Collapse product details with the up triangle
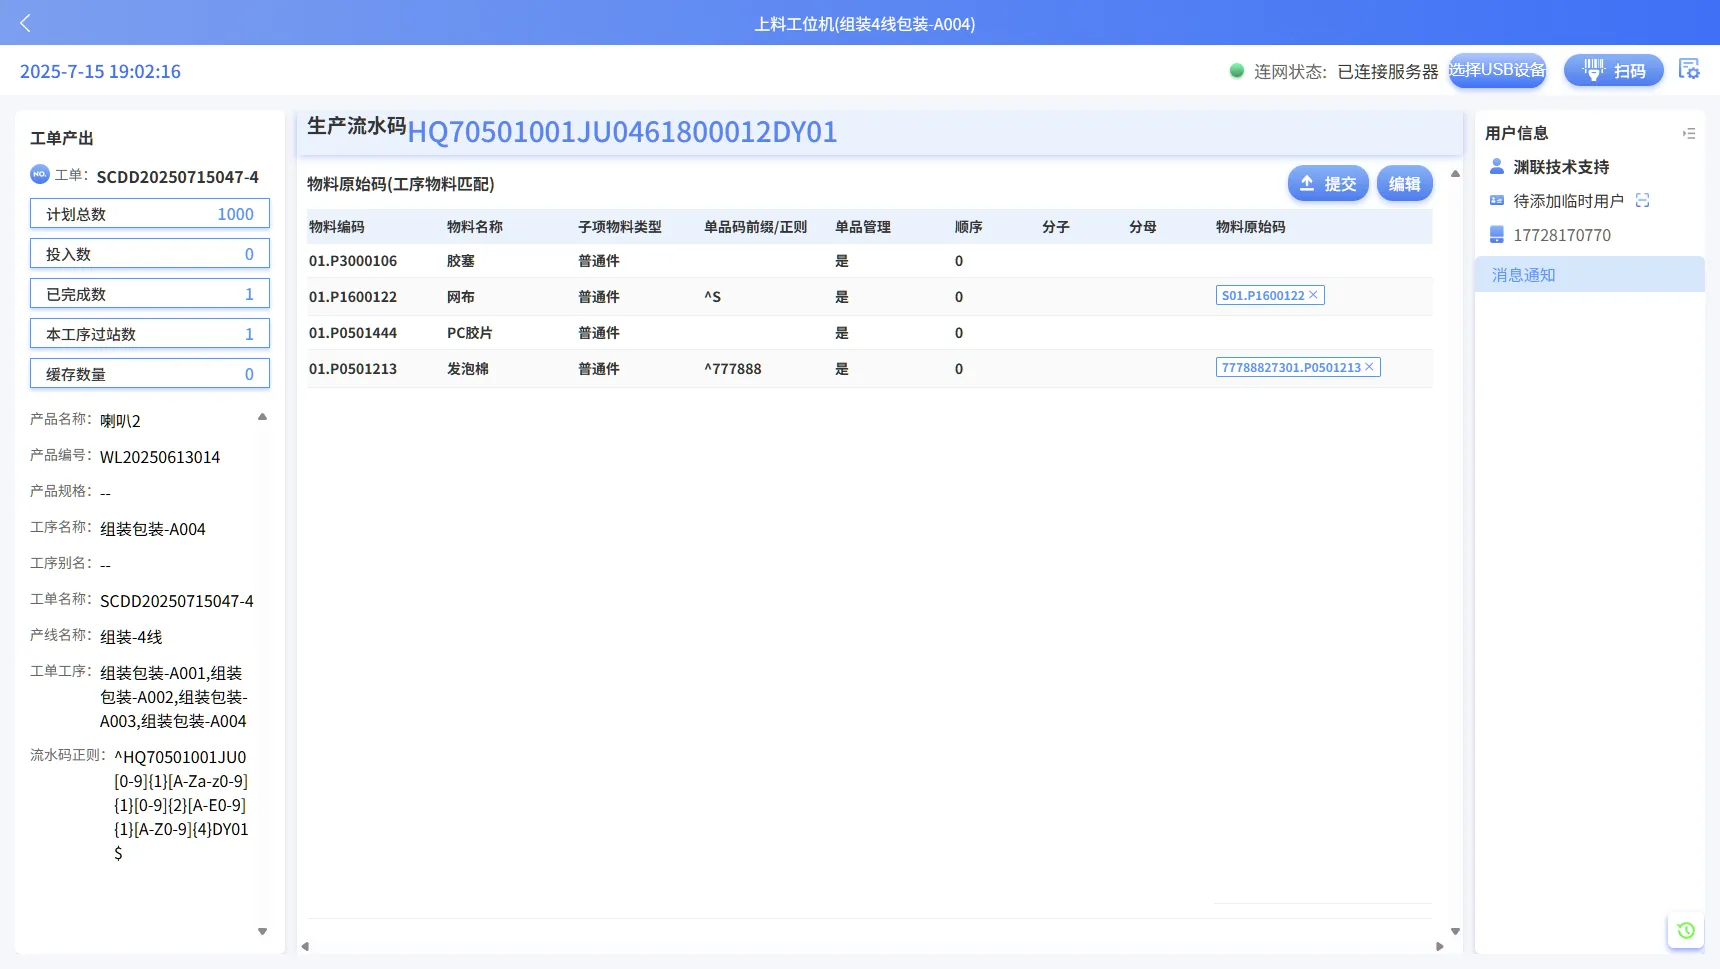1720x969 pixels. point(262,417)
